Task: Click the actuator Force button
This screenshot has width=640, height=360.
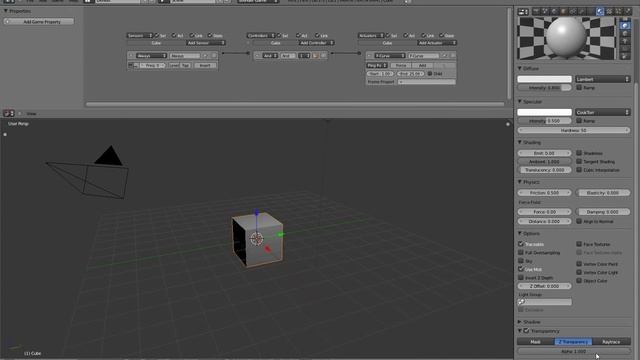Action: pyautogui.click(x=400, y=65)
